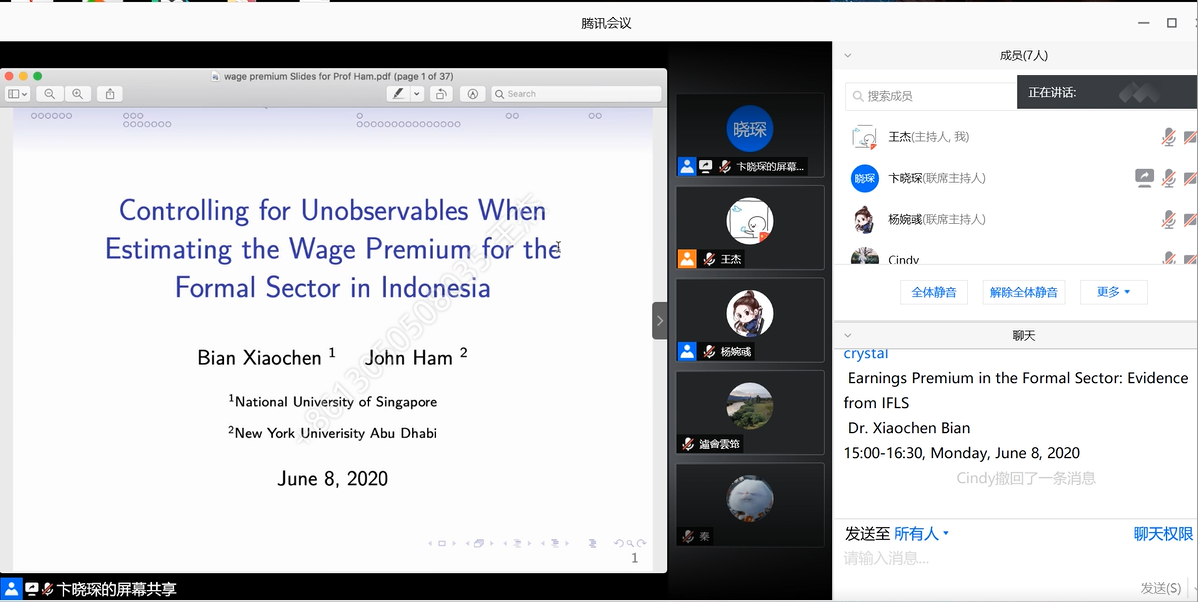This screenshot has width=1198, height=602.
Task: Click slide title 'Controlling for Unobservables When'
Action: click(332, 210)
